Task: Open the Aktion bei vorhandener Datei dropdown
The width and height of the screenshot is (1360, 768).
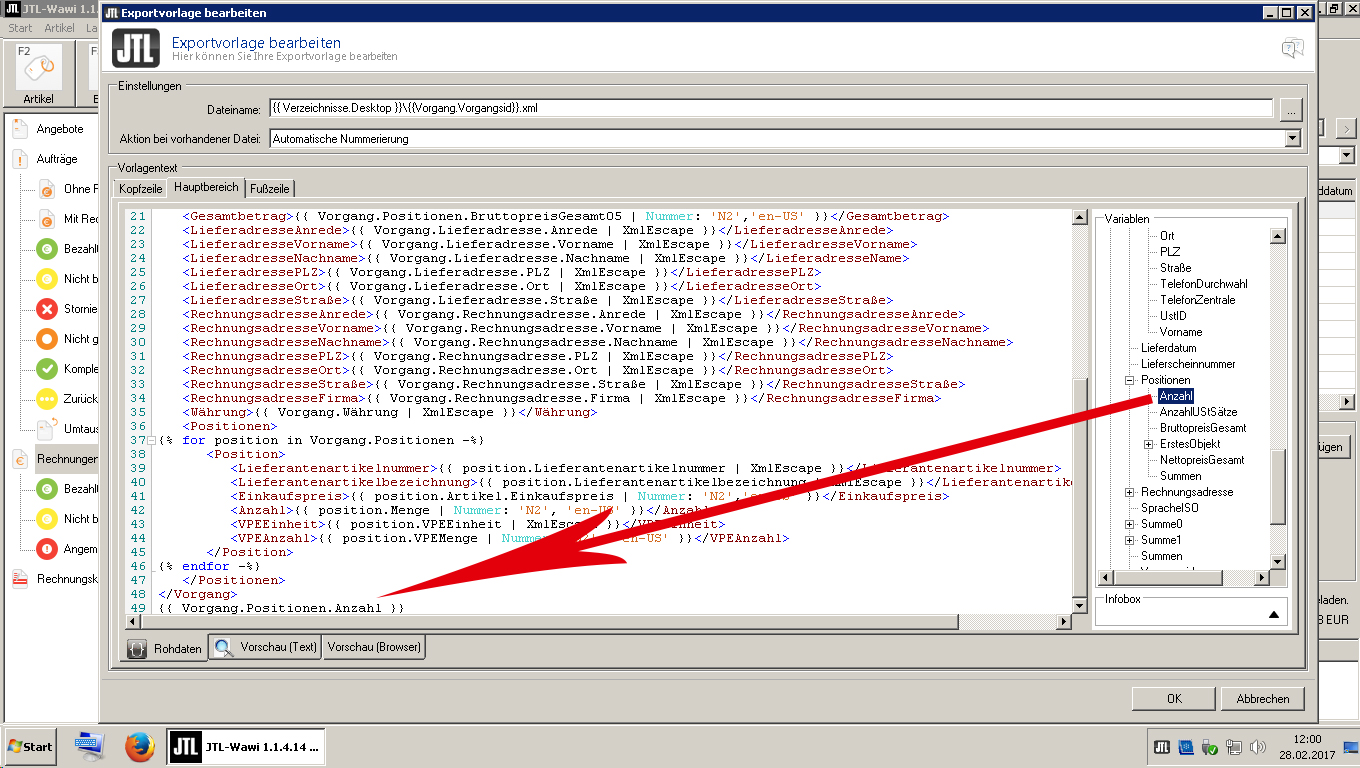Action: [x=1292, y=139]
